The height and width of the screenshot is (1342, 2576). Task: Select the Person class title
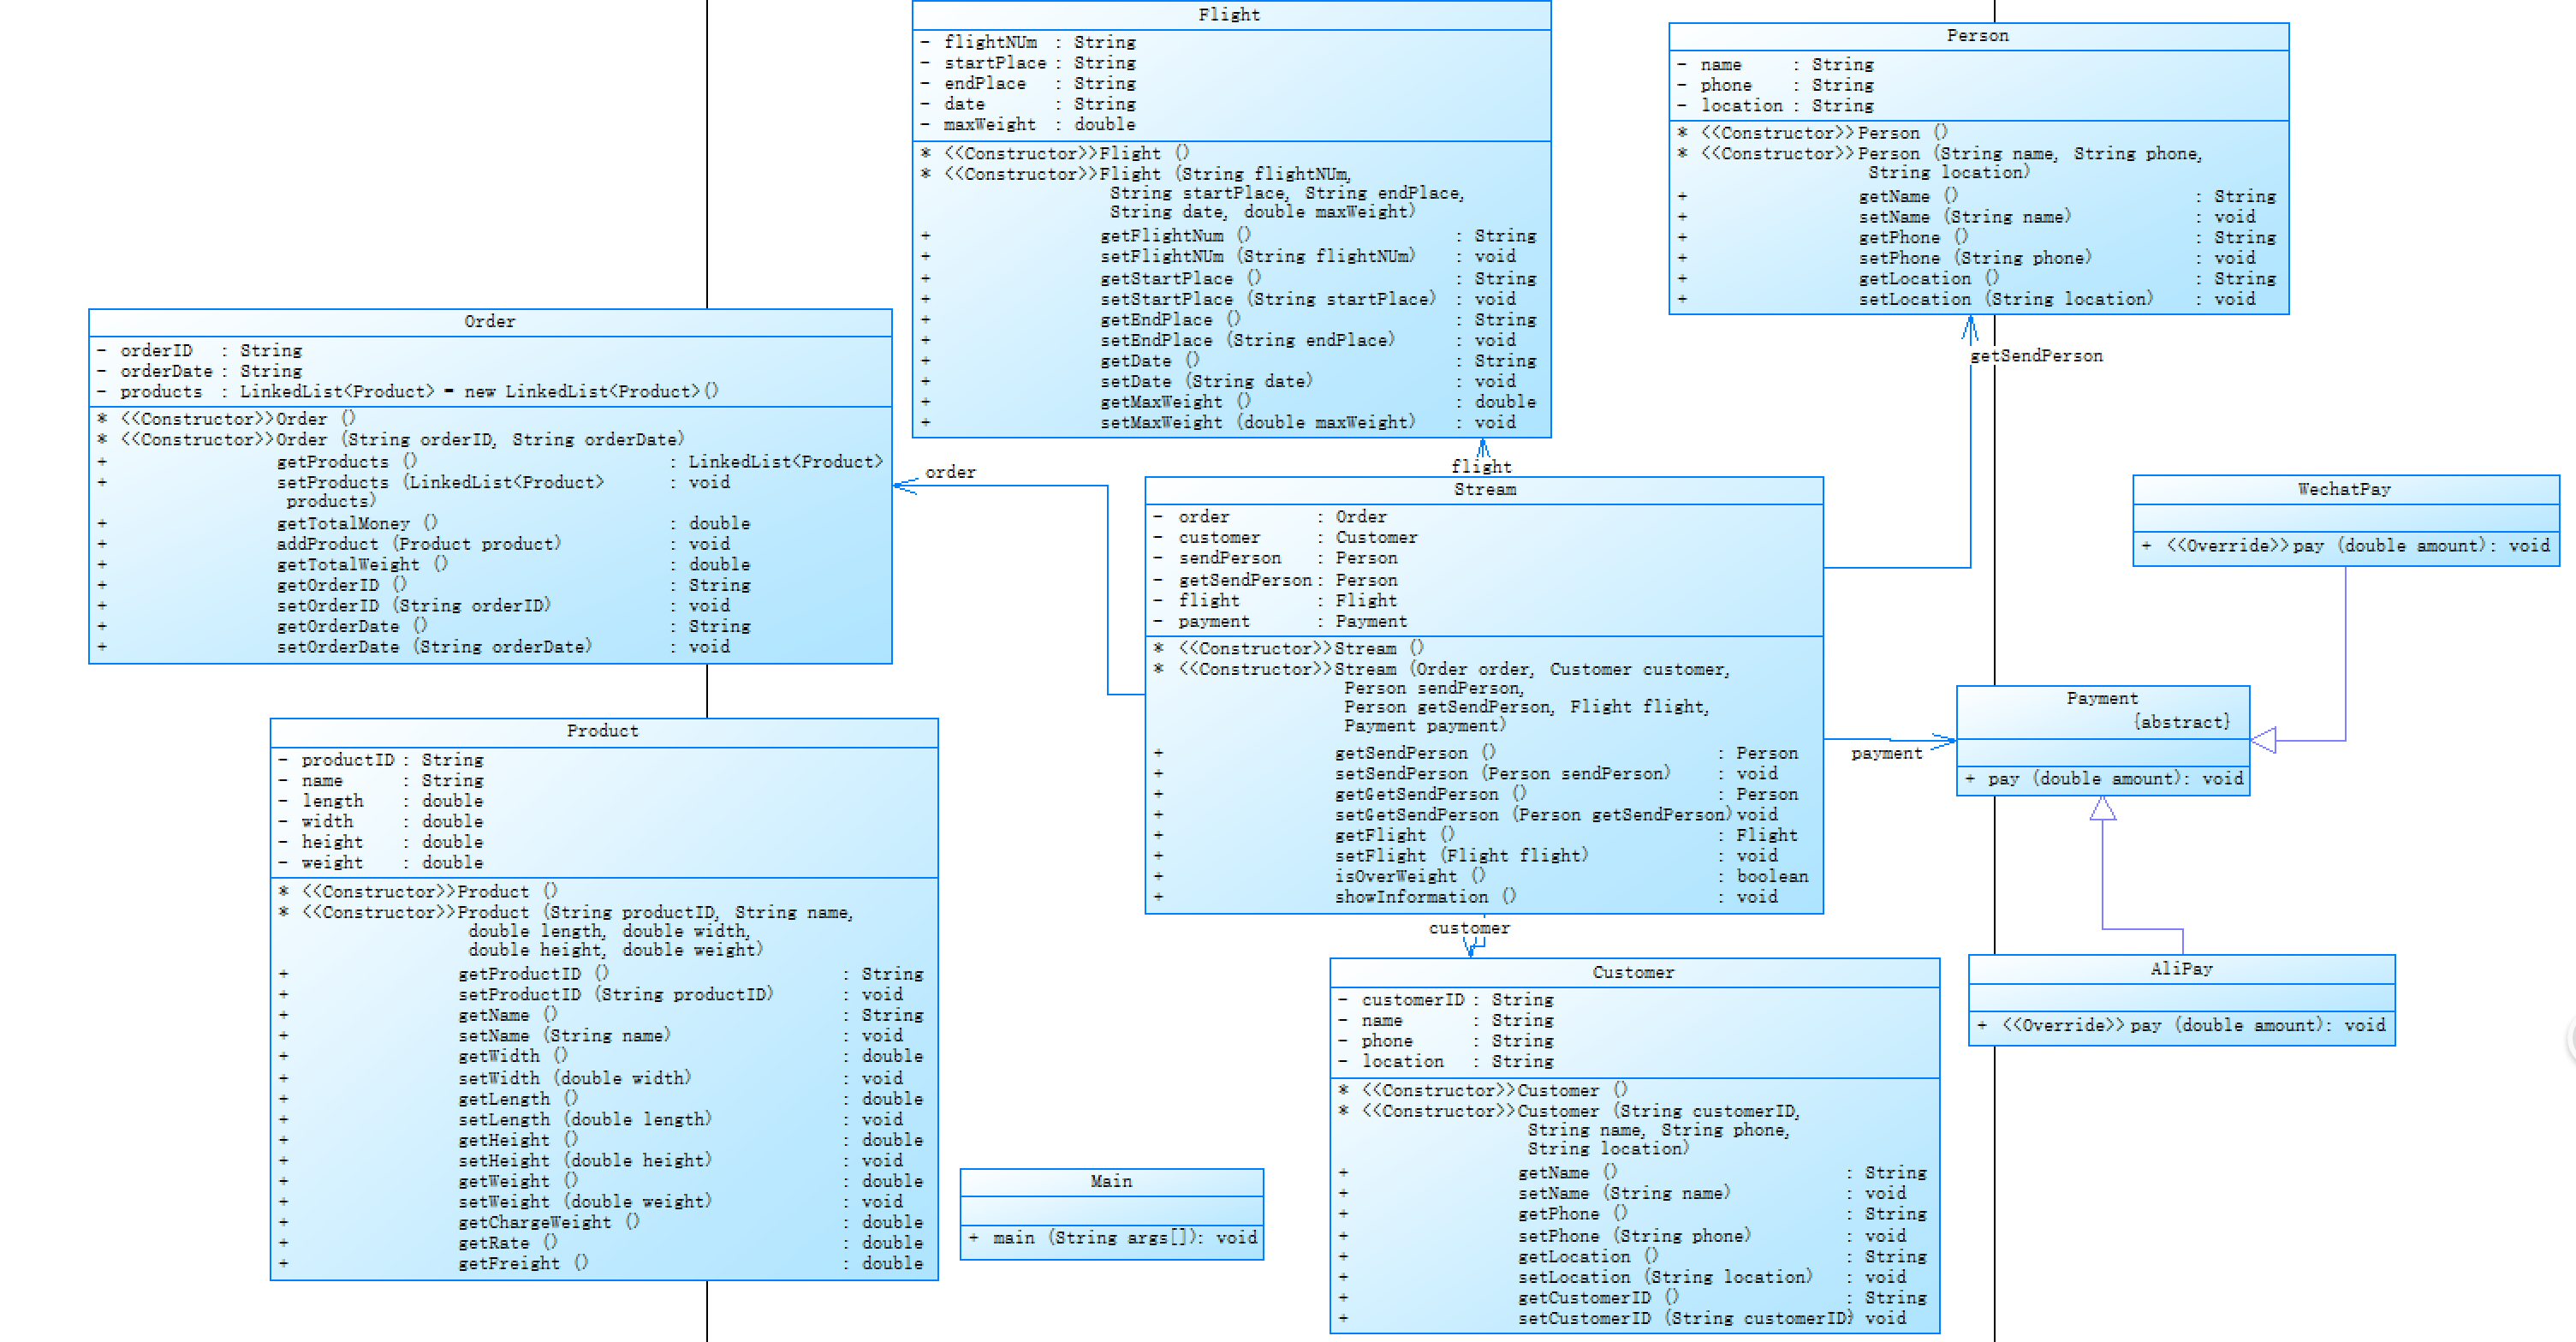tap(1977, 36)
